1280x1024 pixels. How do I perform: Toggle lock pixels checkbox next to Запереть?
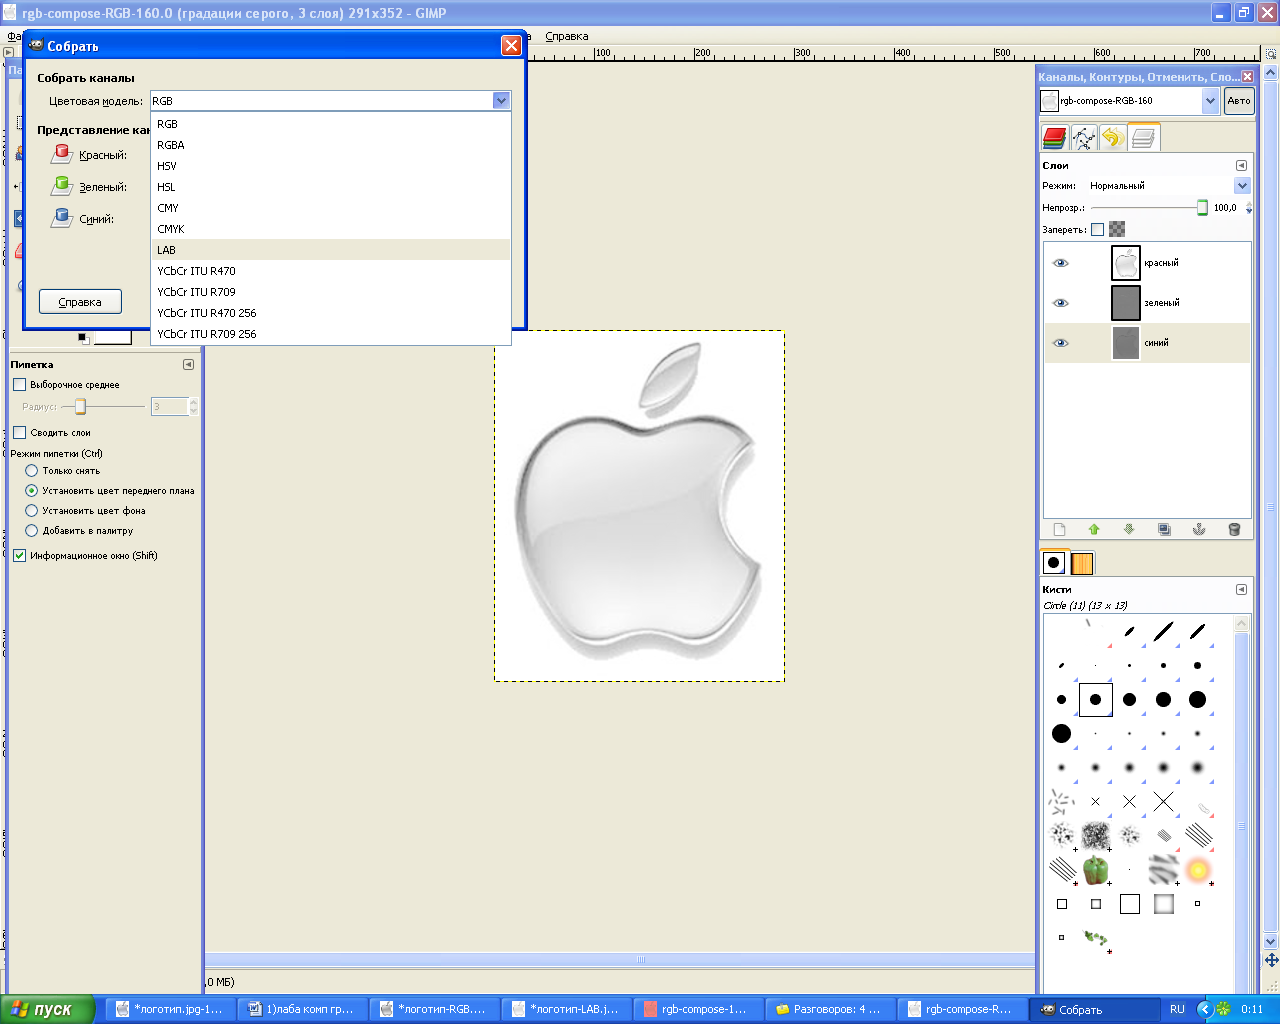(x=1097, y=230)
